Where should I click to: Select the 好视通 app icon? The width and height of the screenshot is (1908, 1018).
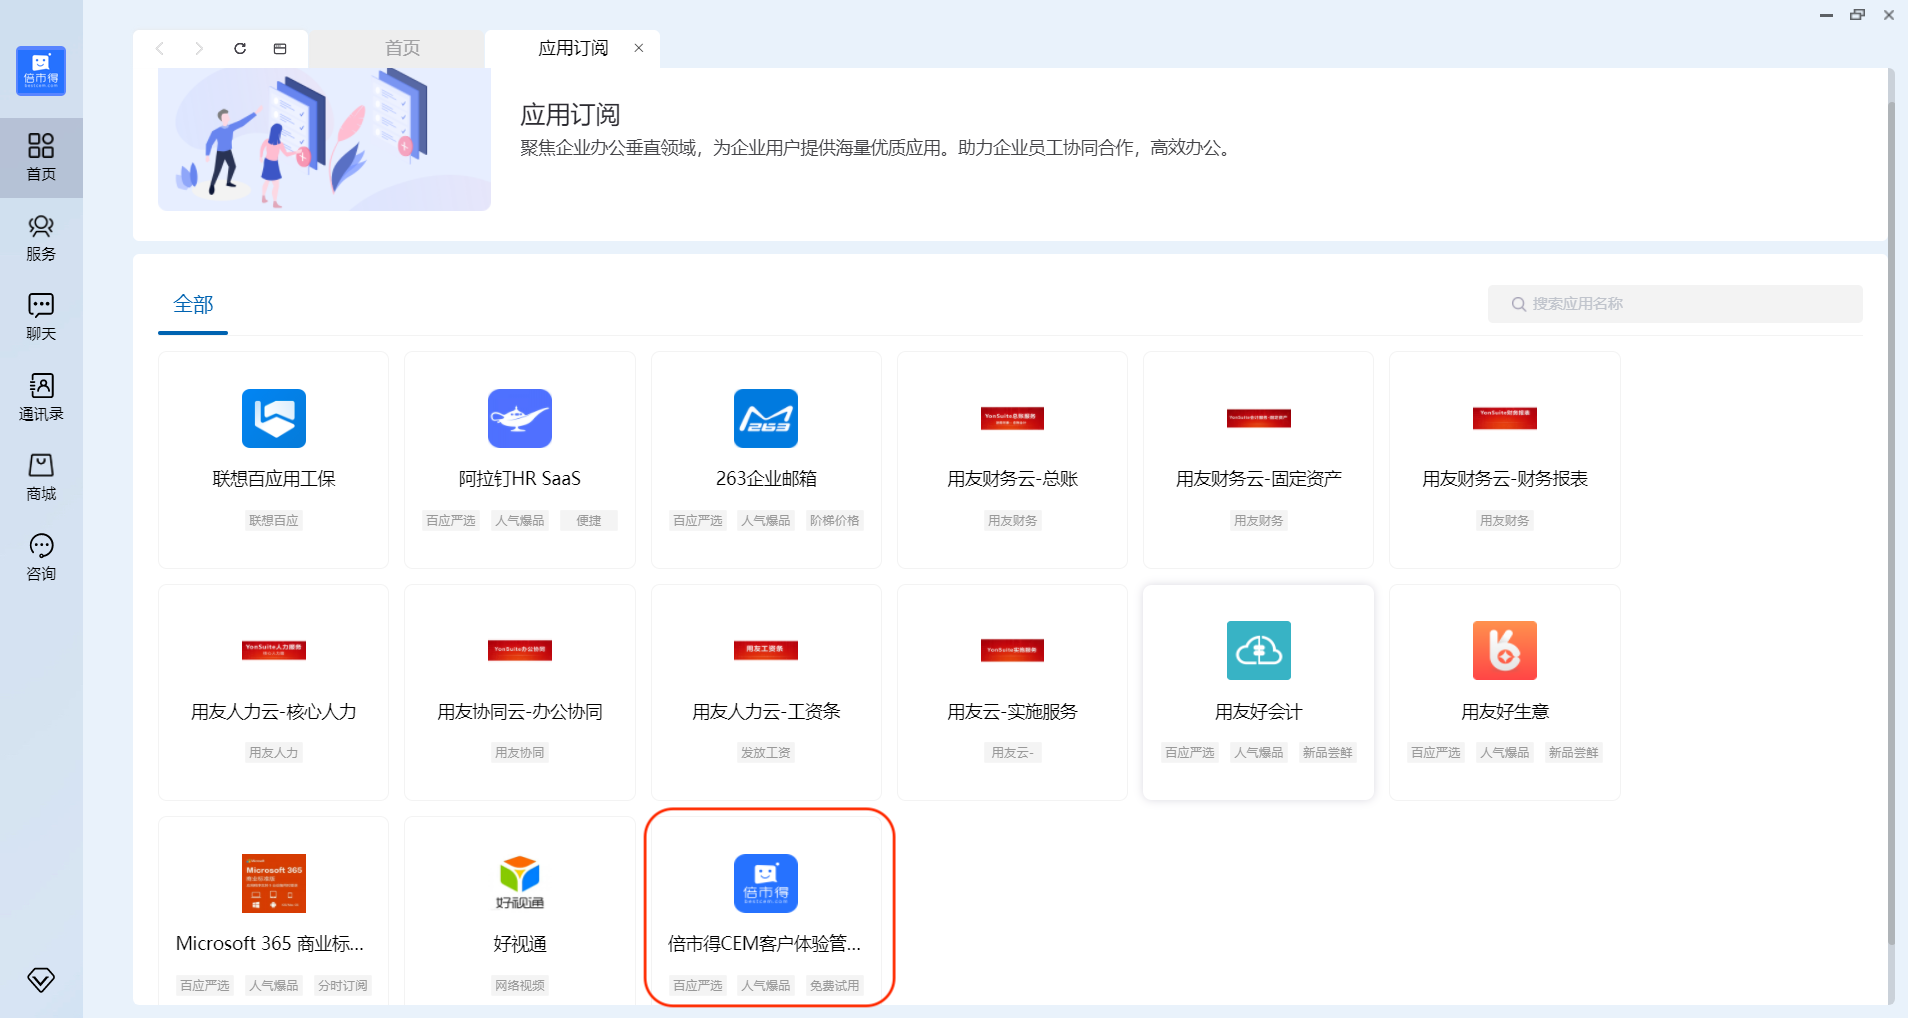point(519,882)
